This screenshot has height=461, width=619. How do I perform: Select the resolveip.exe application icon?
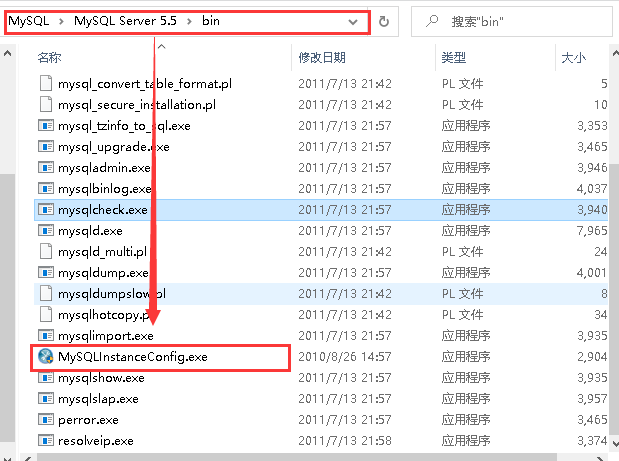tap(46, 440)
